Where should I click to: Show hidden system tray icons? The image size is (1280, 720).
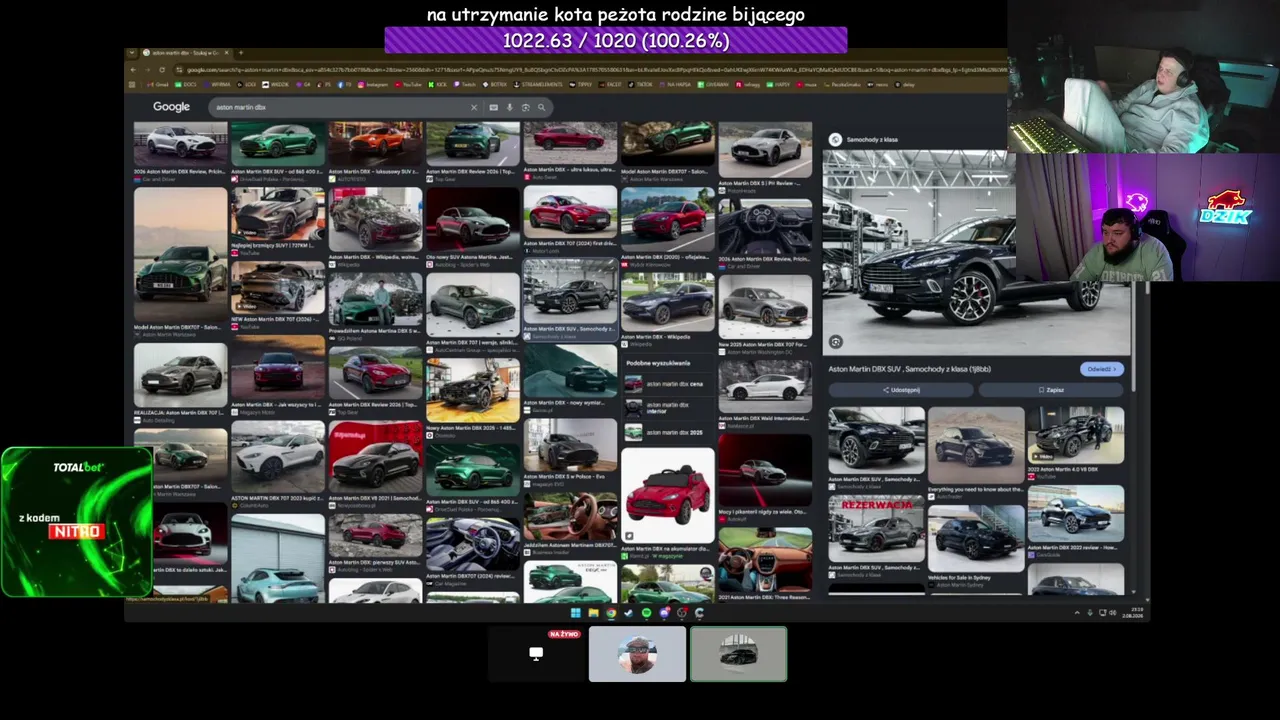(x=1077, y=612)
